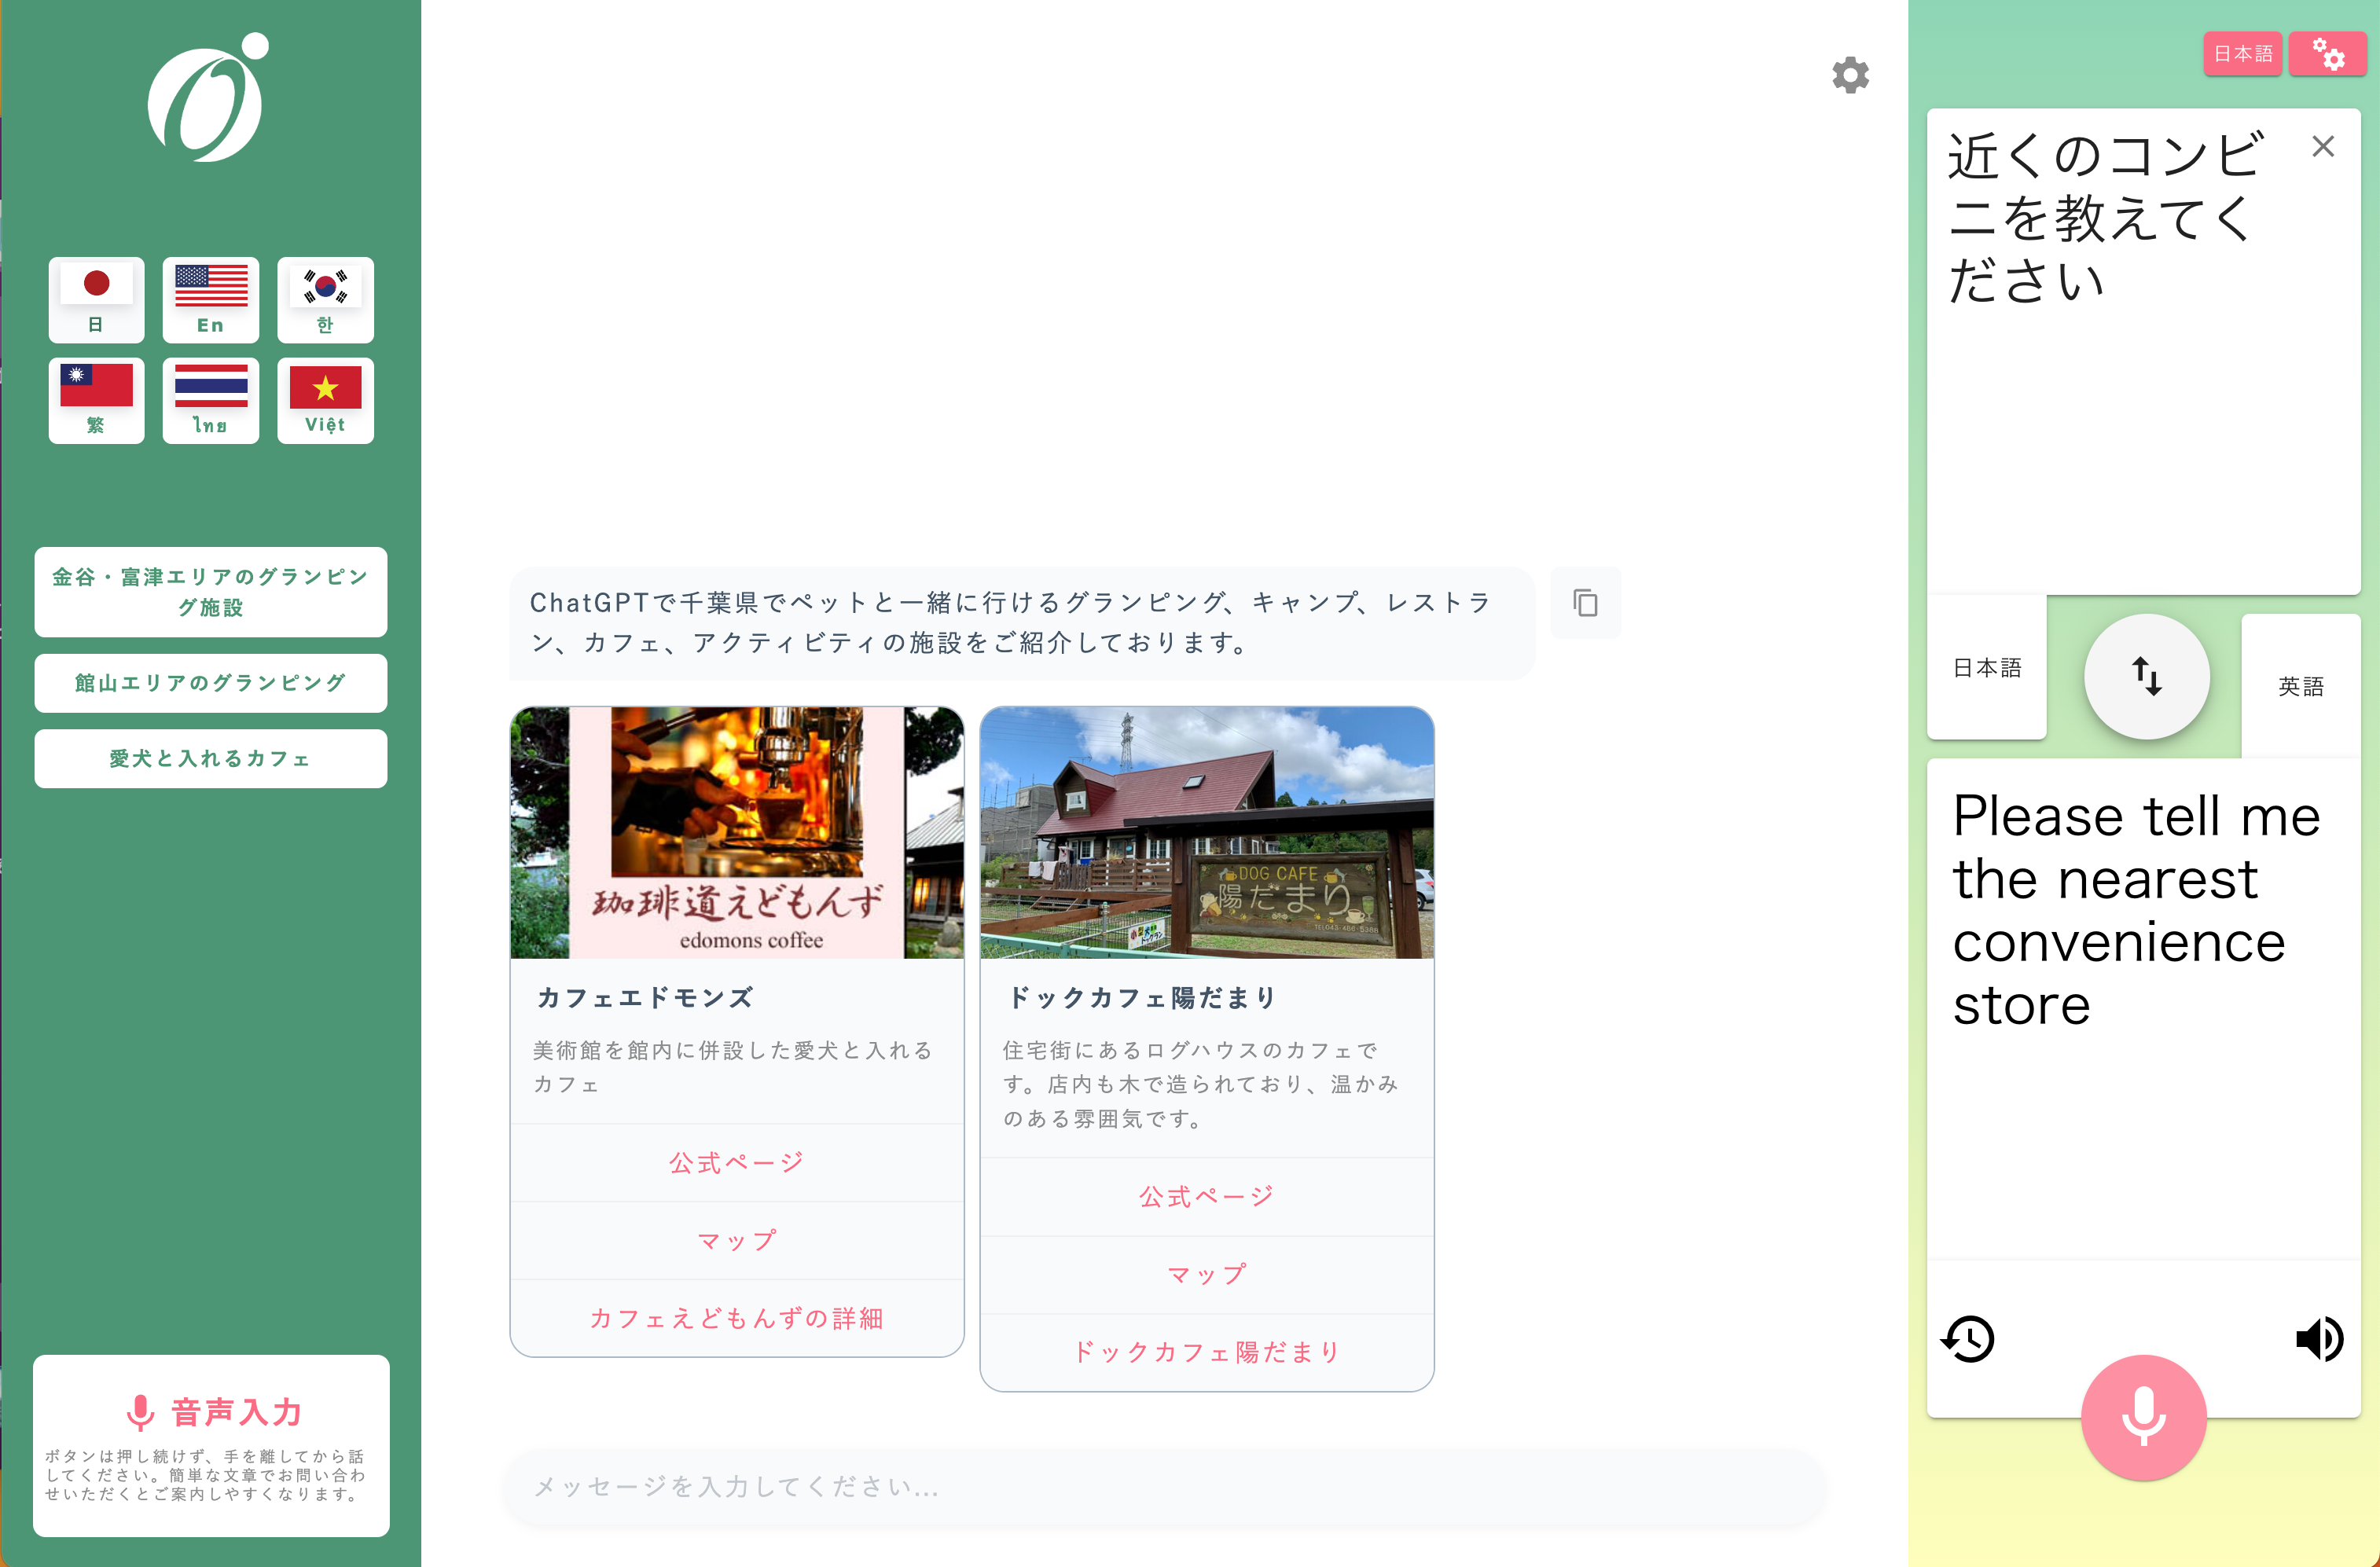This screenshot has height=1567, width=2380.
Task: Select Japanese flag language
Action: [96, 299]
